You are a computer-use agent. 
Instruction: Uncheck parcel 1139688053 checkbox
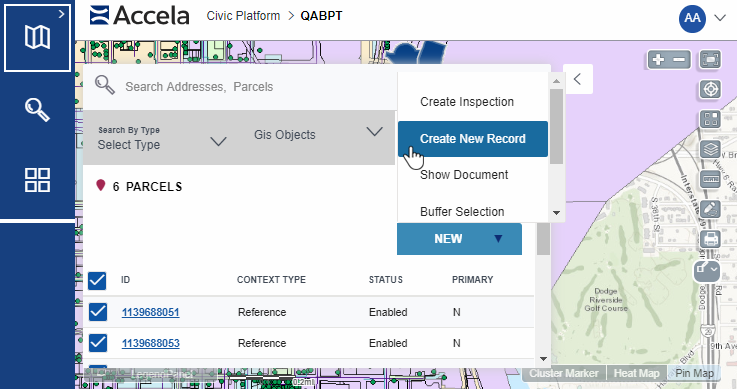click(x=98, y=343)
